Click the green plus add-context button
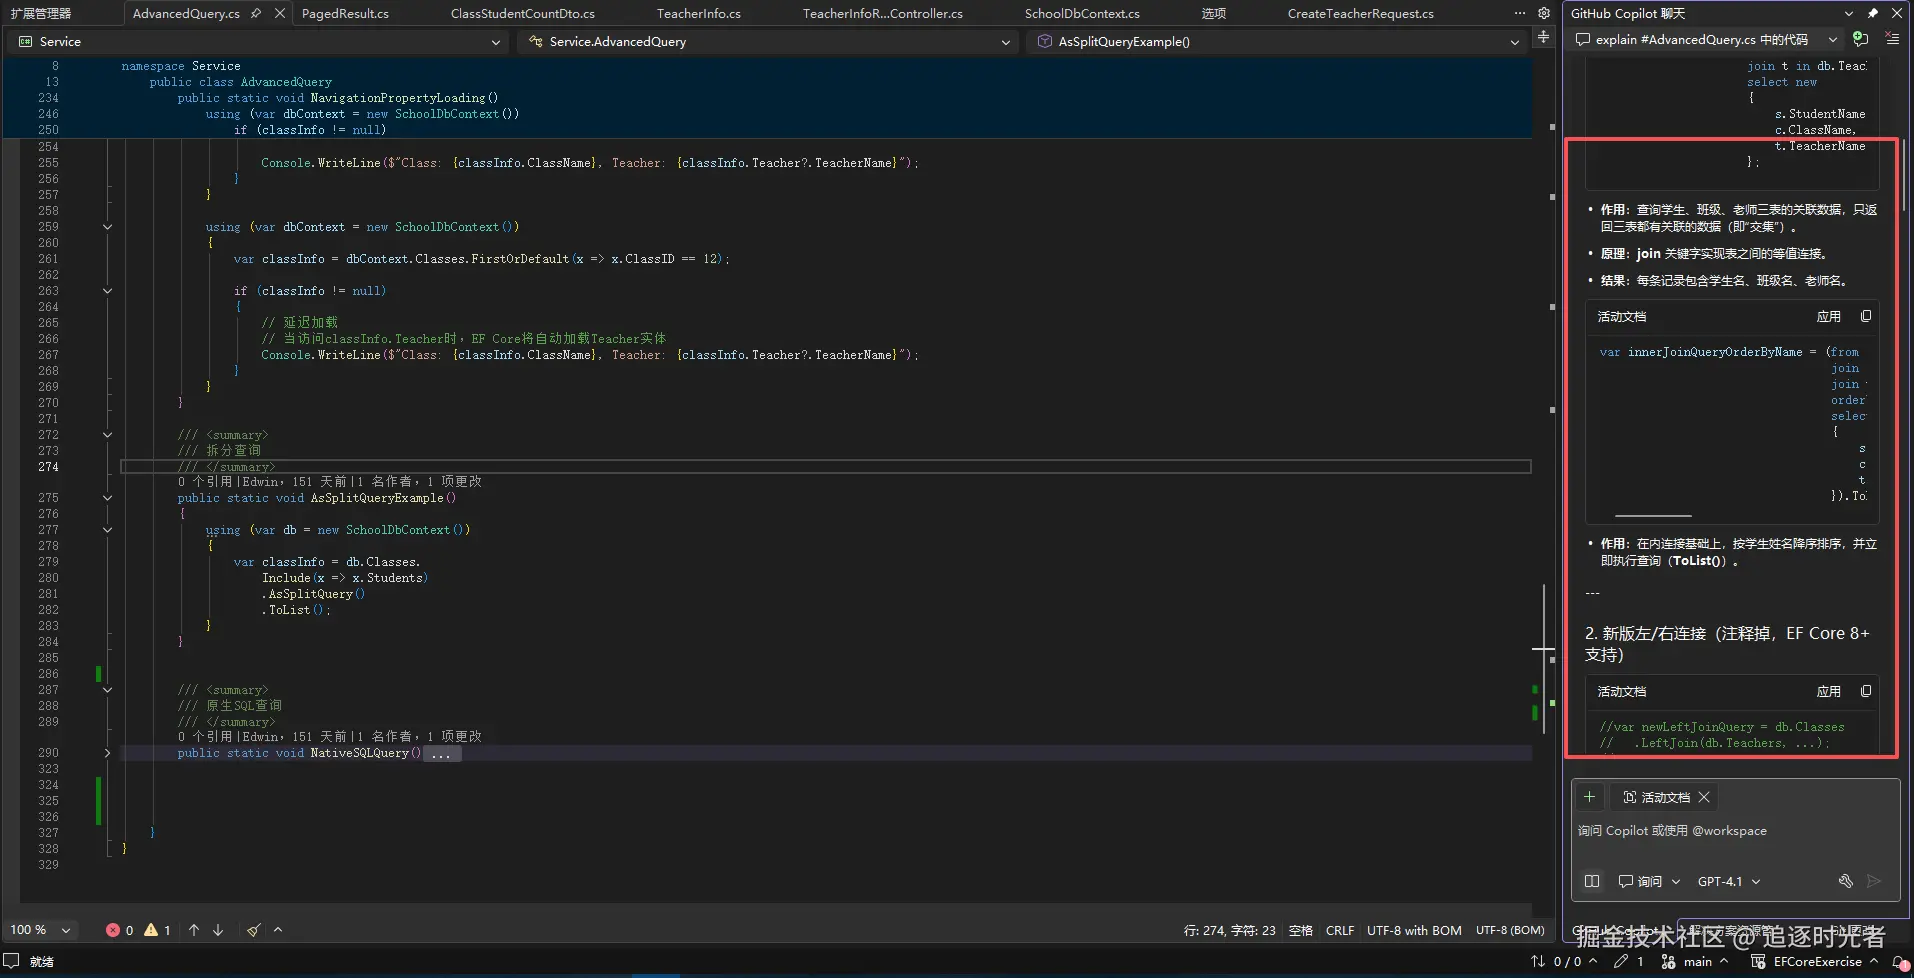The height and width of the screenshot is (978, 1914). 1589,797
